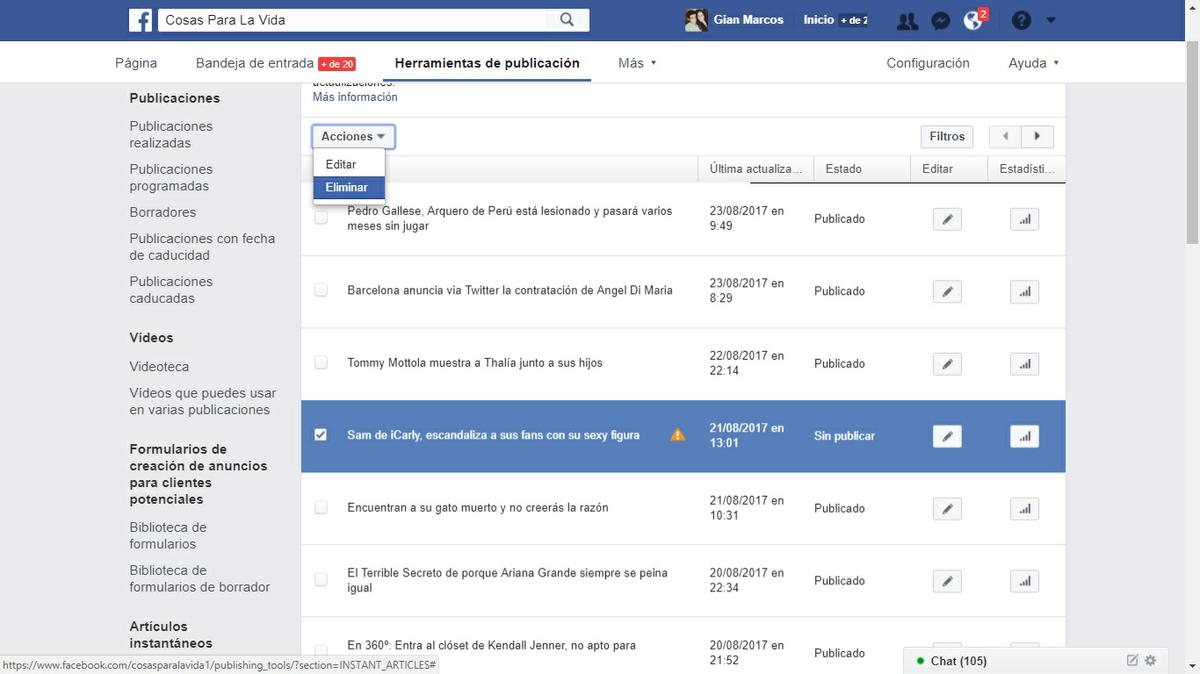Check the Pedro Gallese post checkbox
This screenshot has height=674, width=1200.
[x=321, y=216]
